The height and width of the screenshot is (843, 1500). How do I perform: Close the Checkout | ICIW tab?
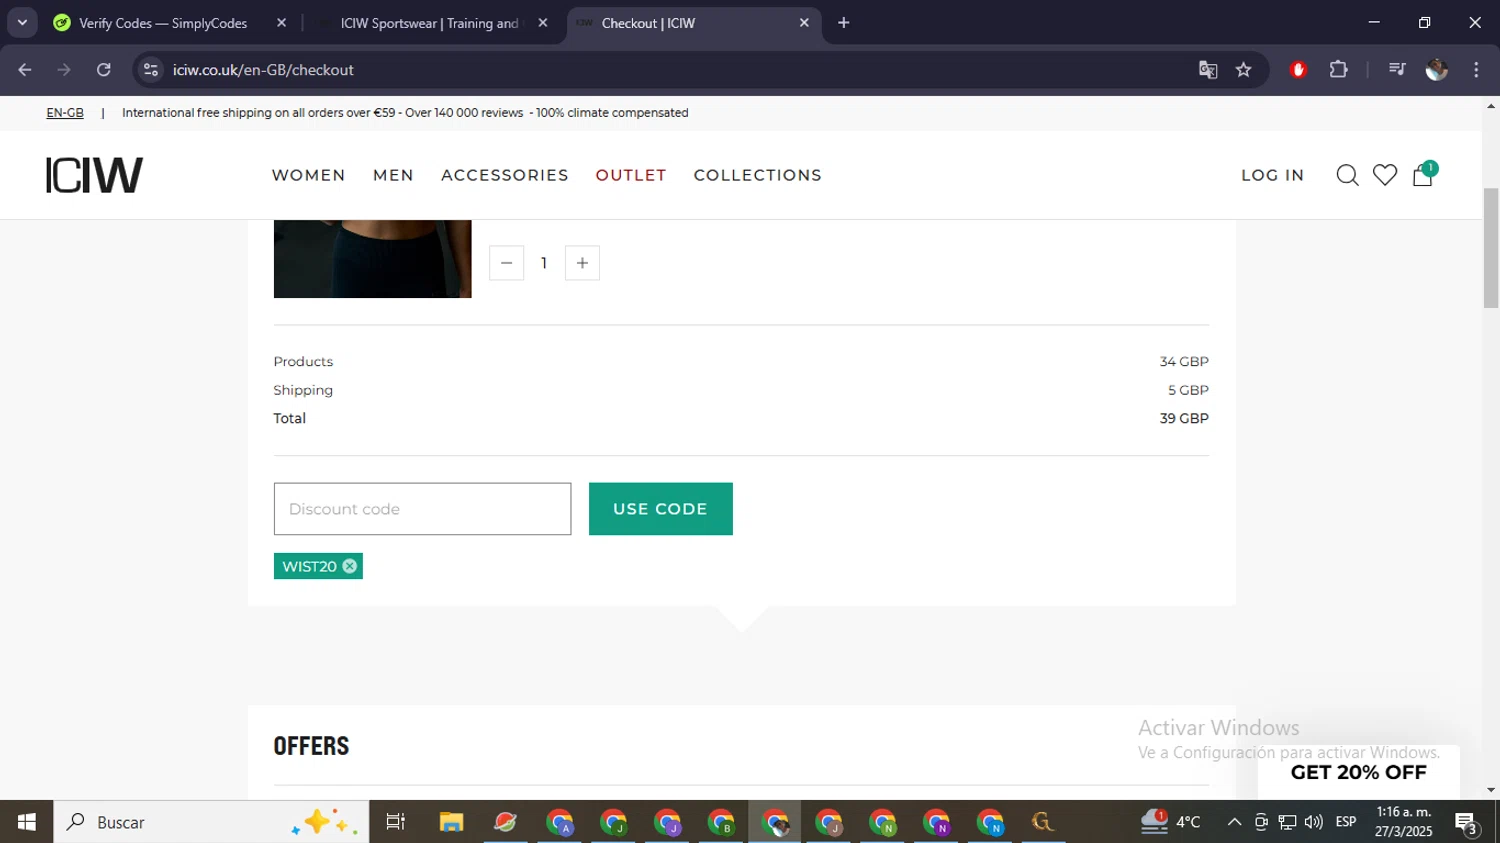(804, 23)
